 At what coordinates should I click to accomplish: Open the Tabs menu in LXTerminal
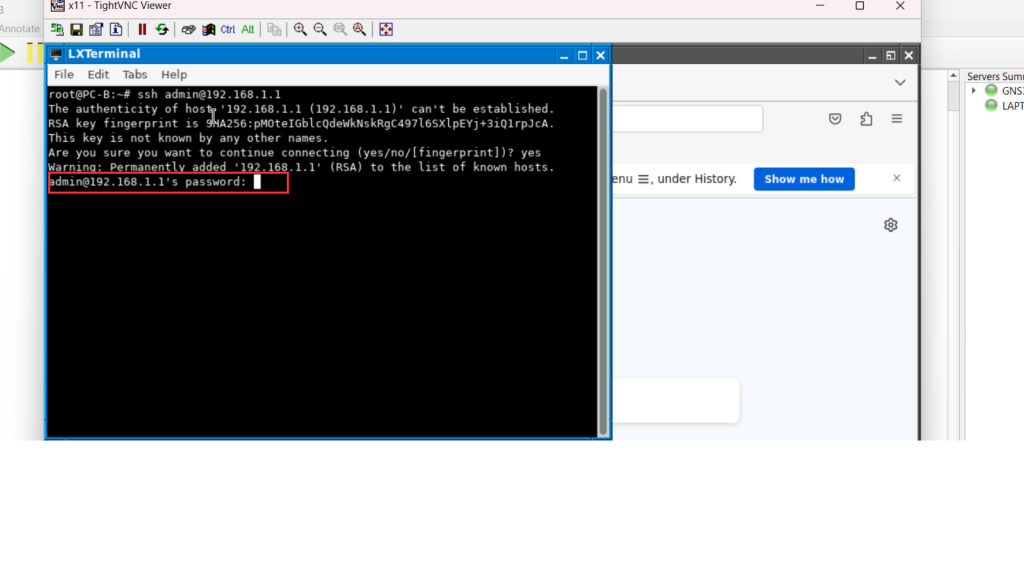click(135, 74)
